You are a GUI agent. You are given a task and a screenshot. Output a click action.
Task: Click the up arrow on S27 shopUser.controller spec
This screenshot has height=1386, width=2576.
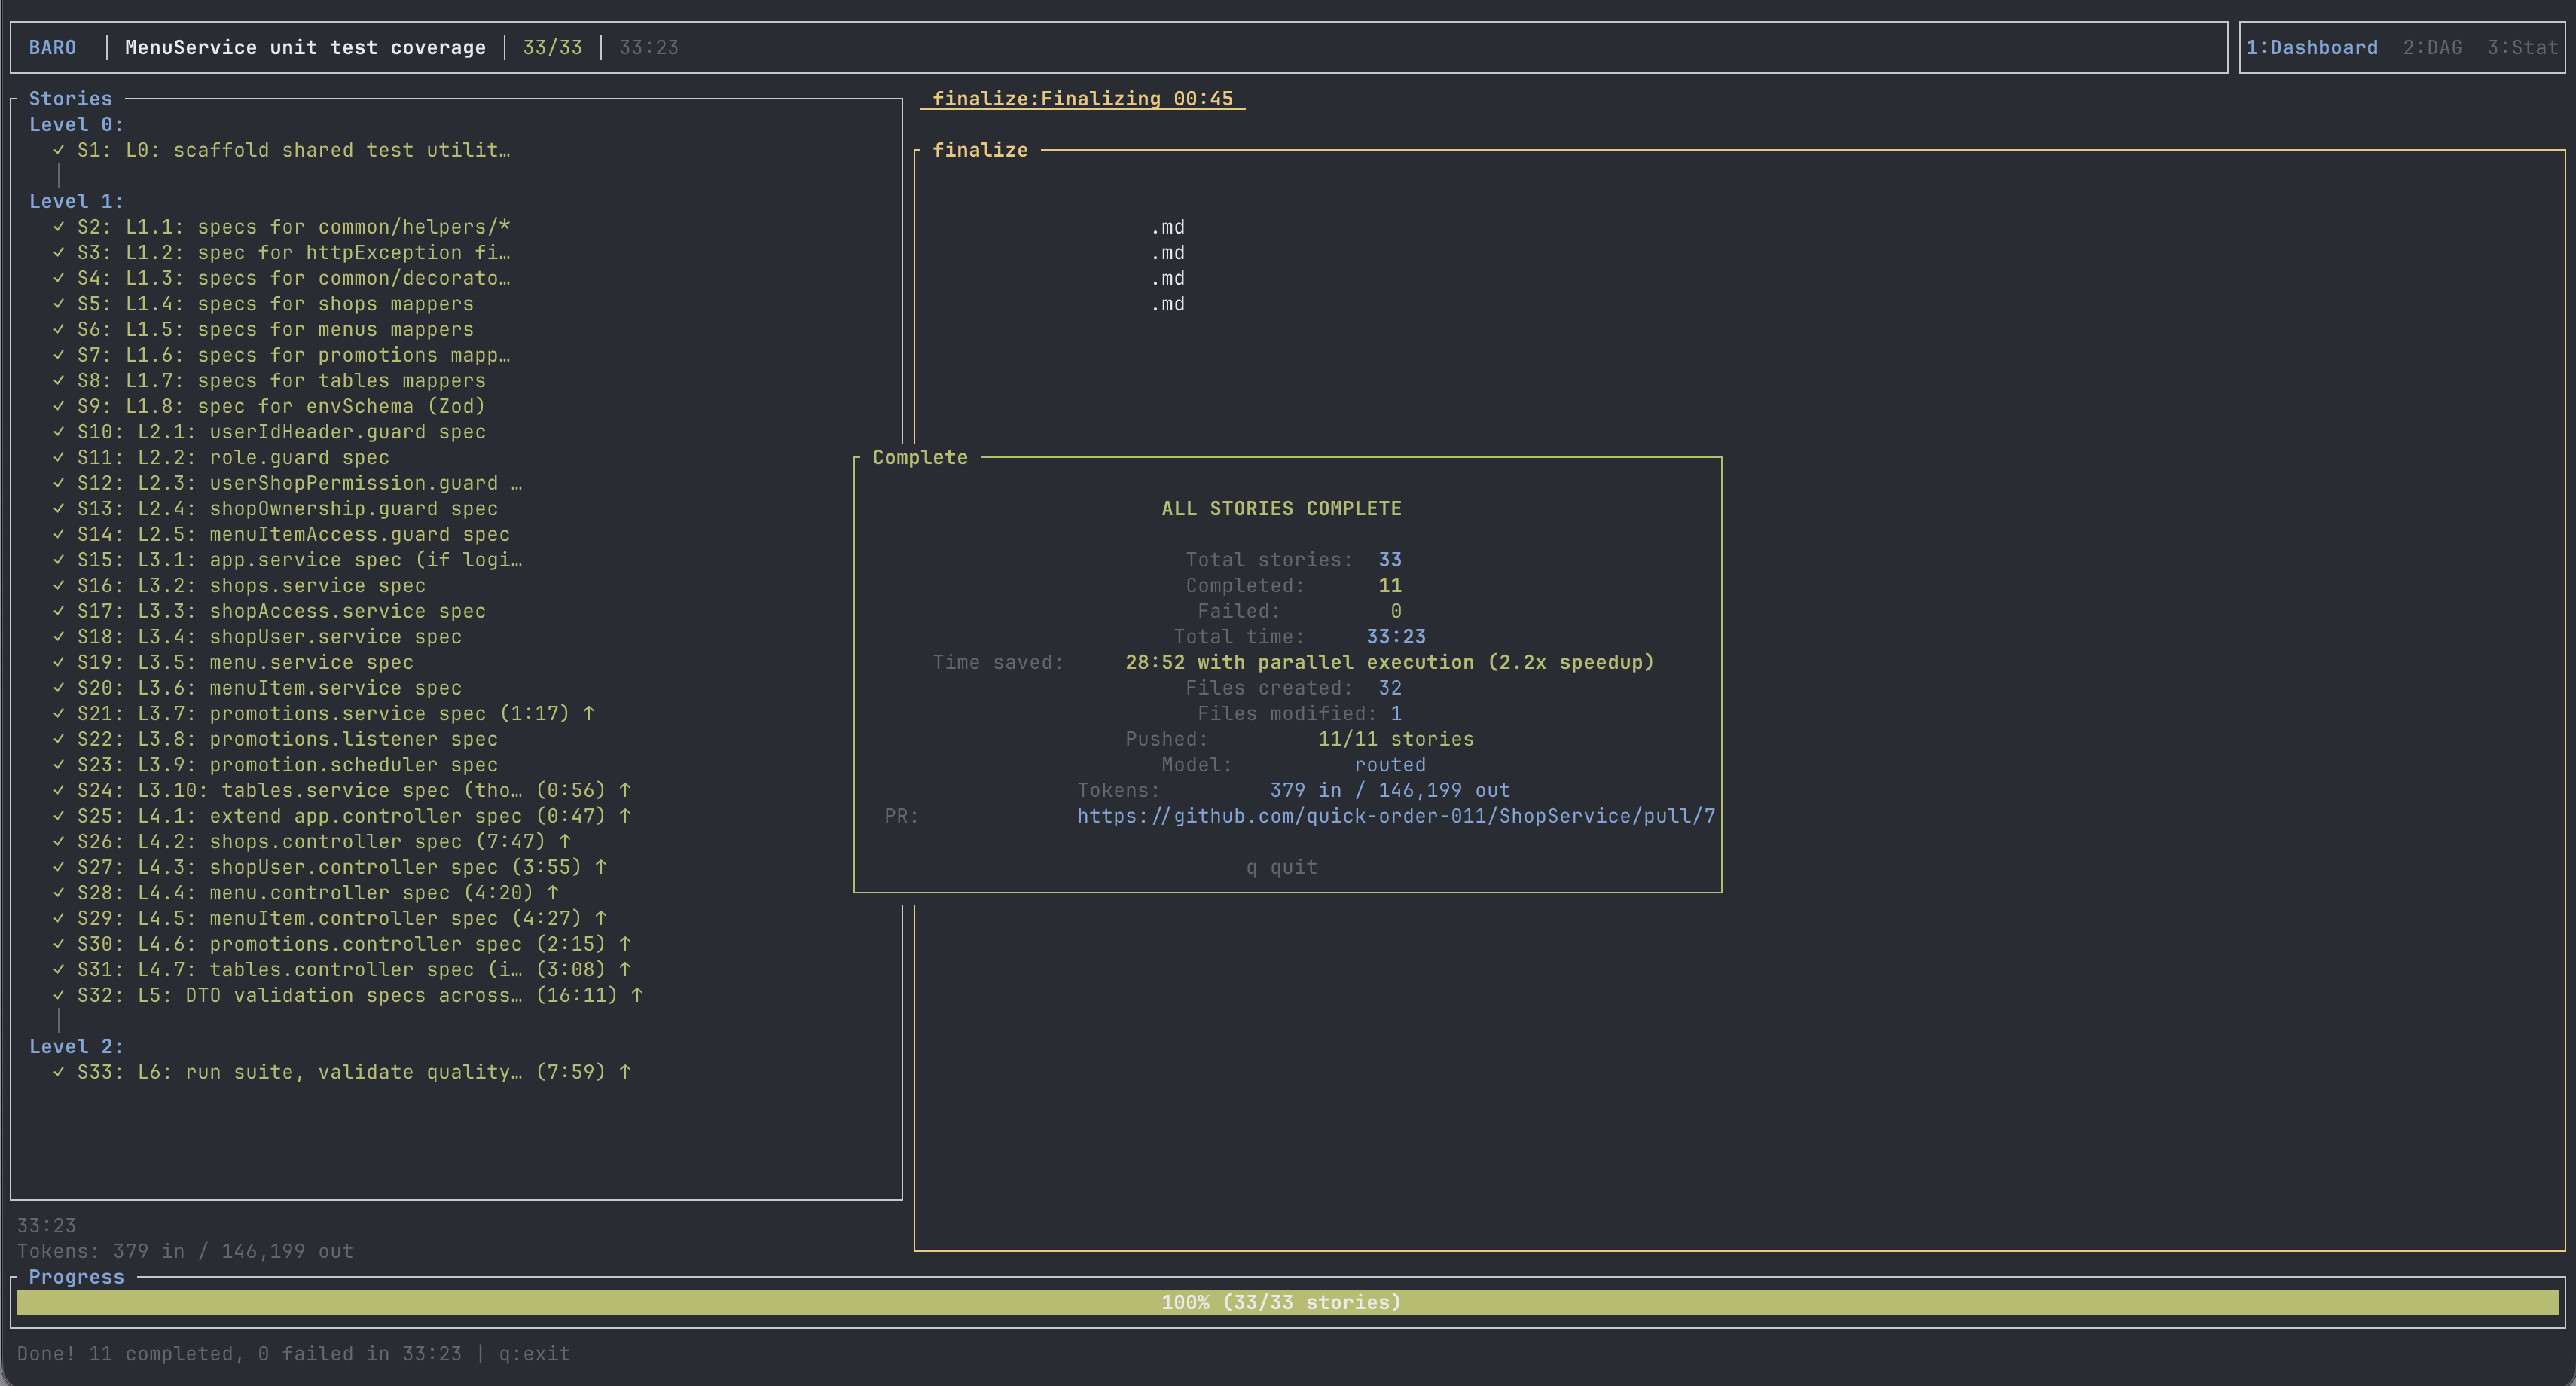point(601,867)
